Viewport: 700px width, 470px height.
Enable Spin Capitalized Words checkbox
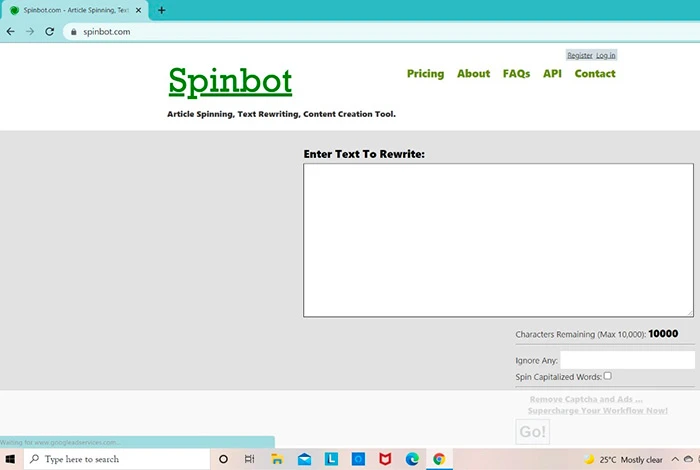click(x=608, y=376)
